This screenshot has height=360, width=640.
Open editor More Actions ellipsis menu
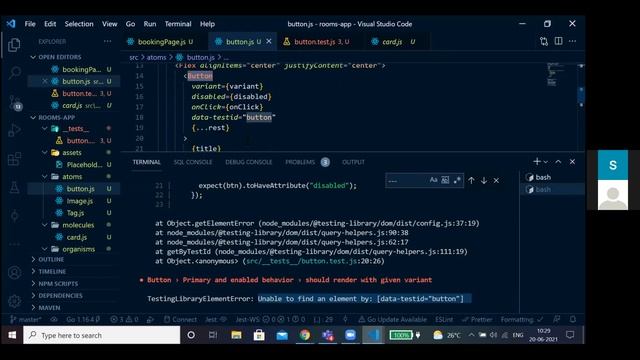point(572,41)
